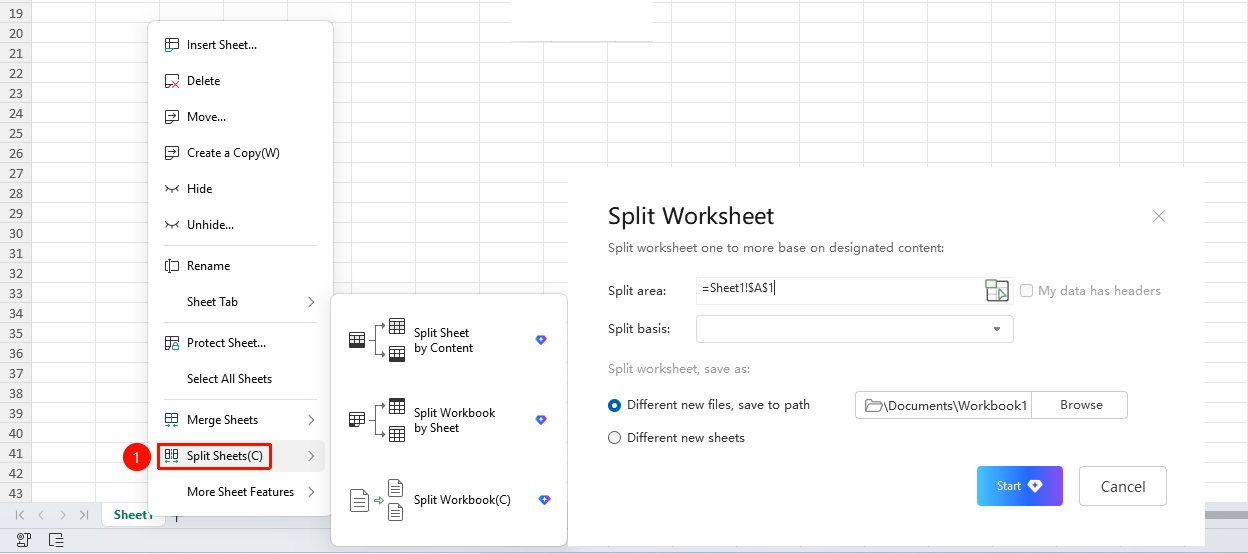
Task: Click the range selector icon in Split area
Action: (997, 290)
